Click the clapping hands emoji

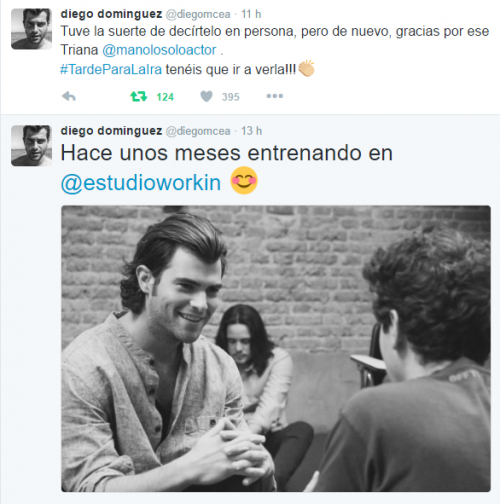(x=306, y=68)
